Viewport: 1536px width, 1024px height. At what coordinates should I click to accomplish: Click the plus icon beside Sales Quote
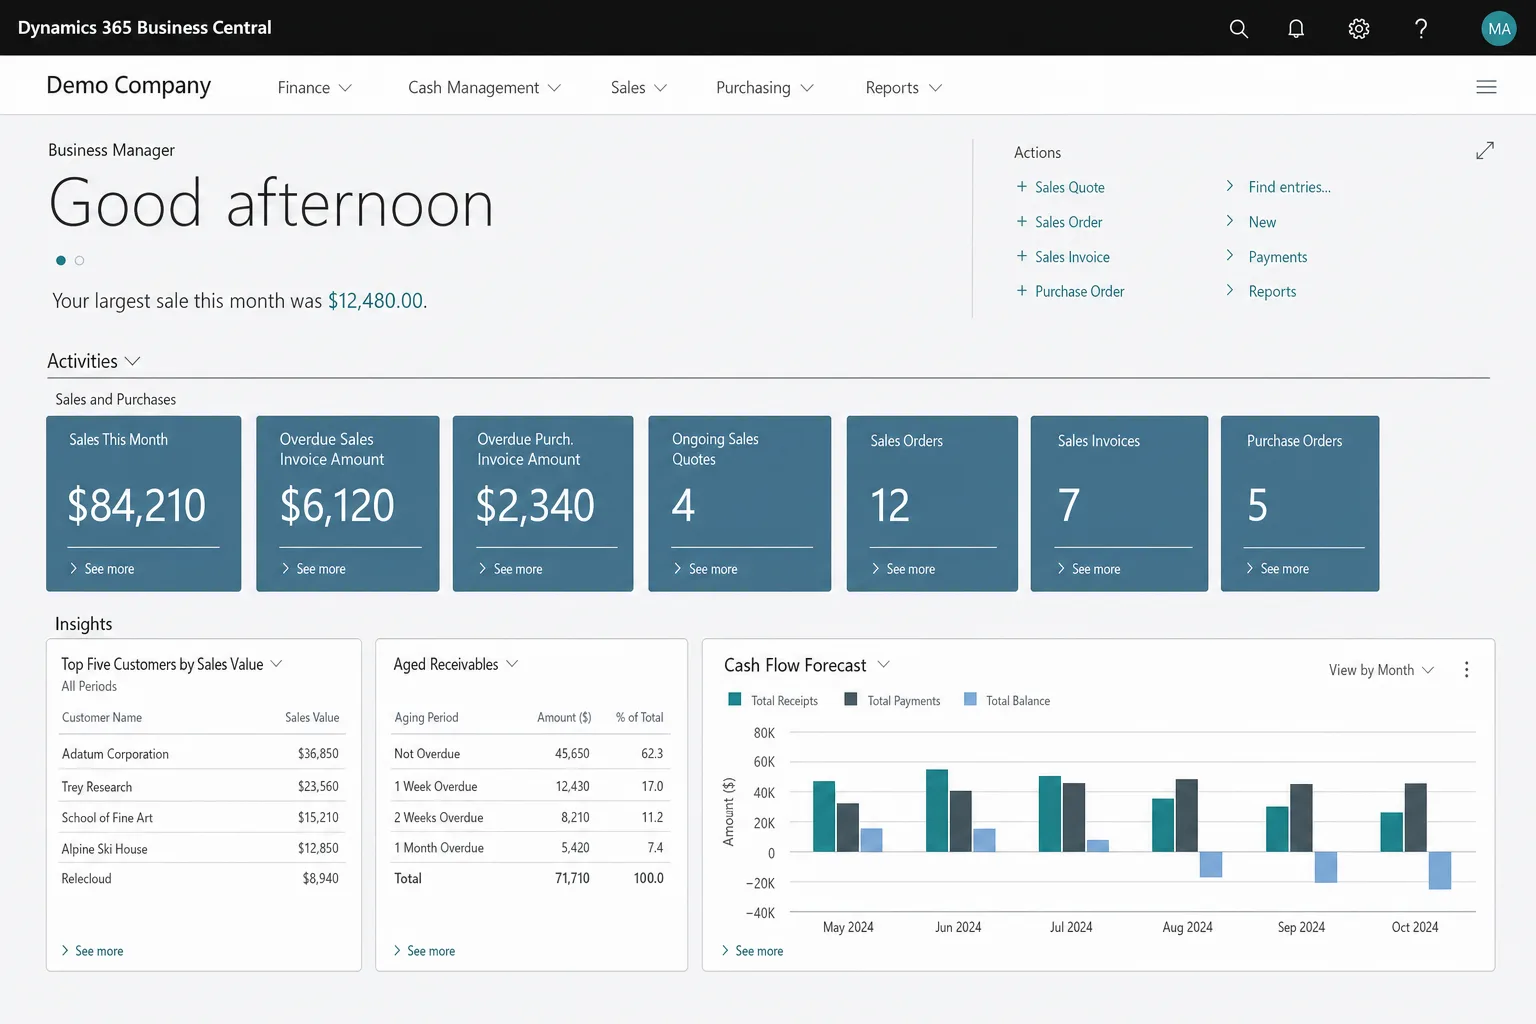tap(1022, 186)
